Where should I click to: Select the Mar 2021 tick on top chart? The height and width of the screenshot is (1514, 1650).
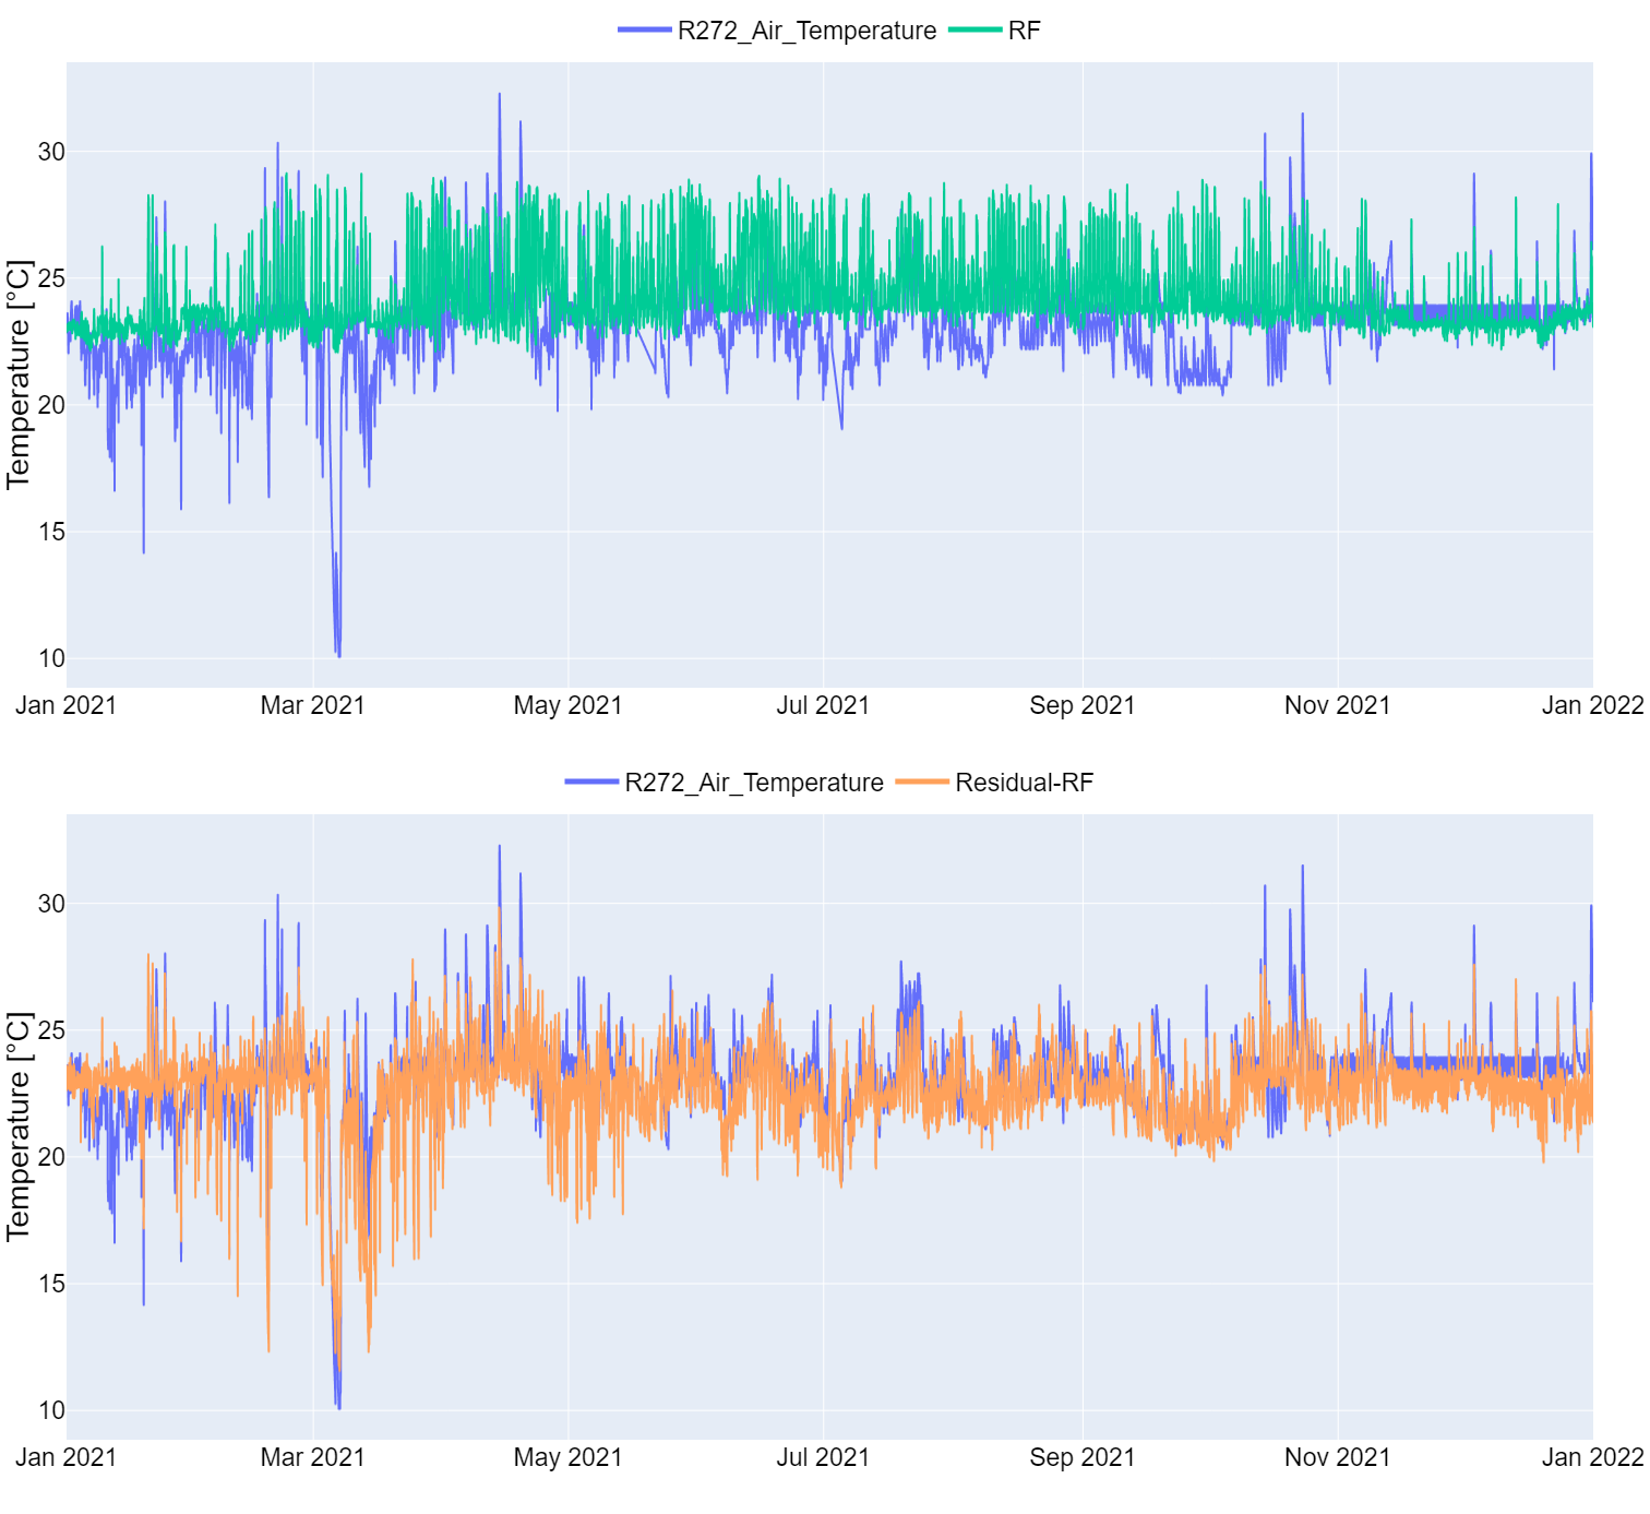(x=312, y=706)
